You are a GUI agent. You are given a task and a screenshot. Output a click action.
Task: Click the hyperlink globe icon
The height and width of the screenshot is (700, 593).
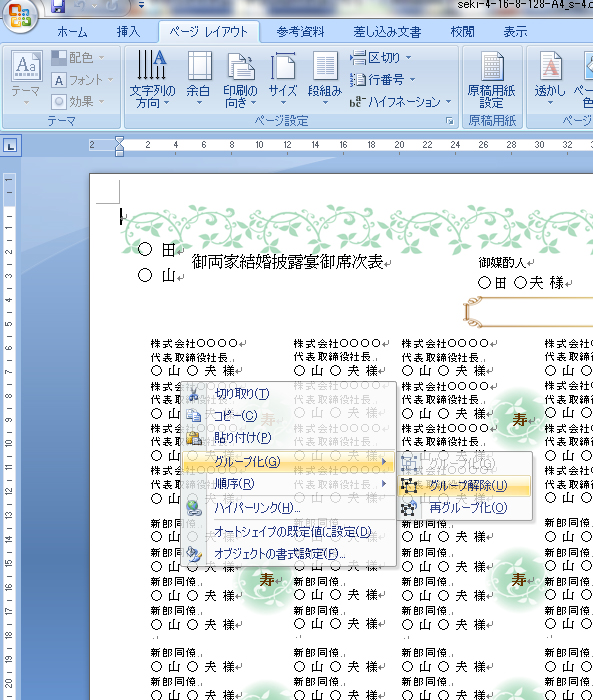point(194,508)
